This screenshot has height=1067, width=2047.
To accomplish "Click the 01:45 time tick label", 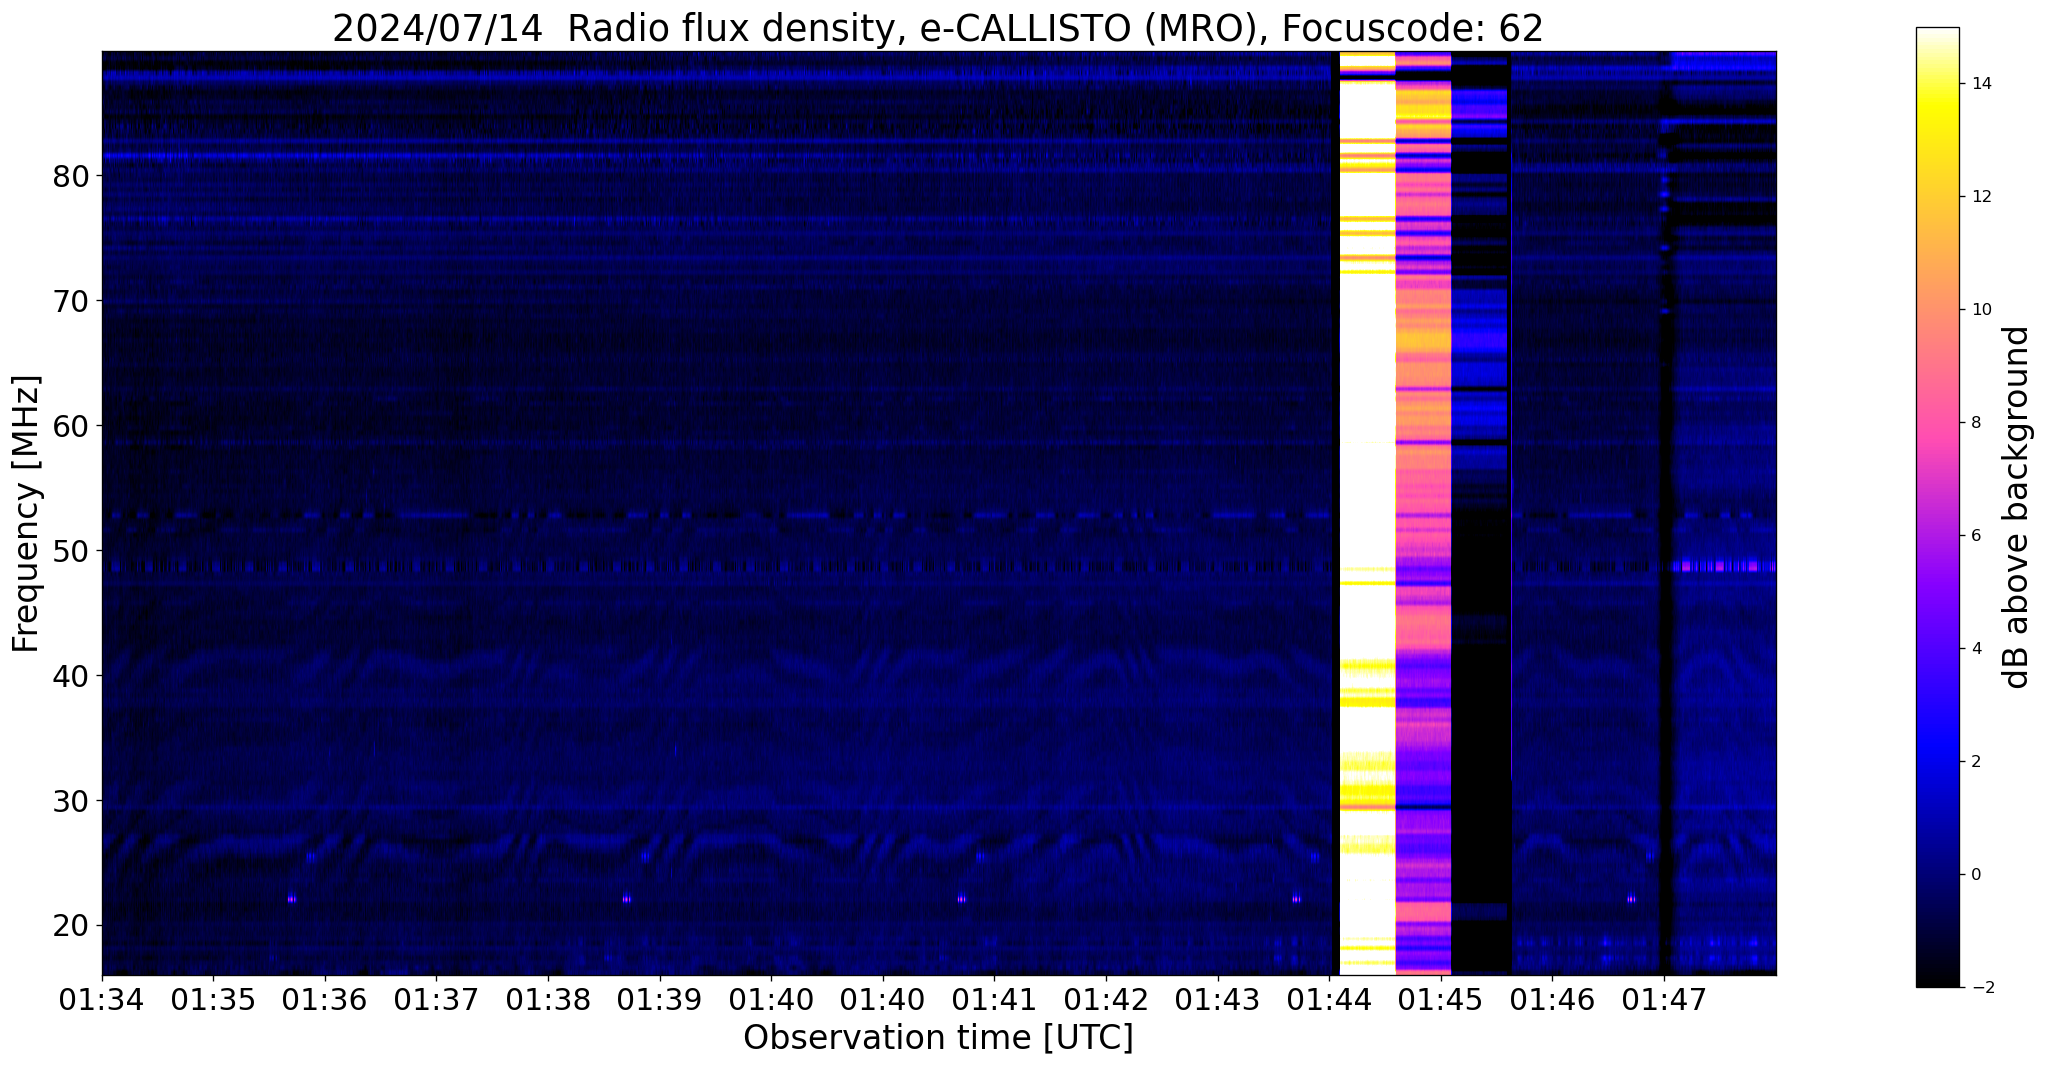I will pyautogui.click(x=1440, y=998).
